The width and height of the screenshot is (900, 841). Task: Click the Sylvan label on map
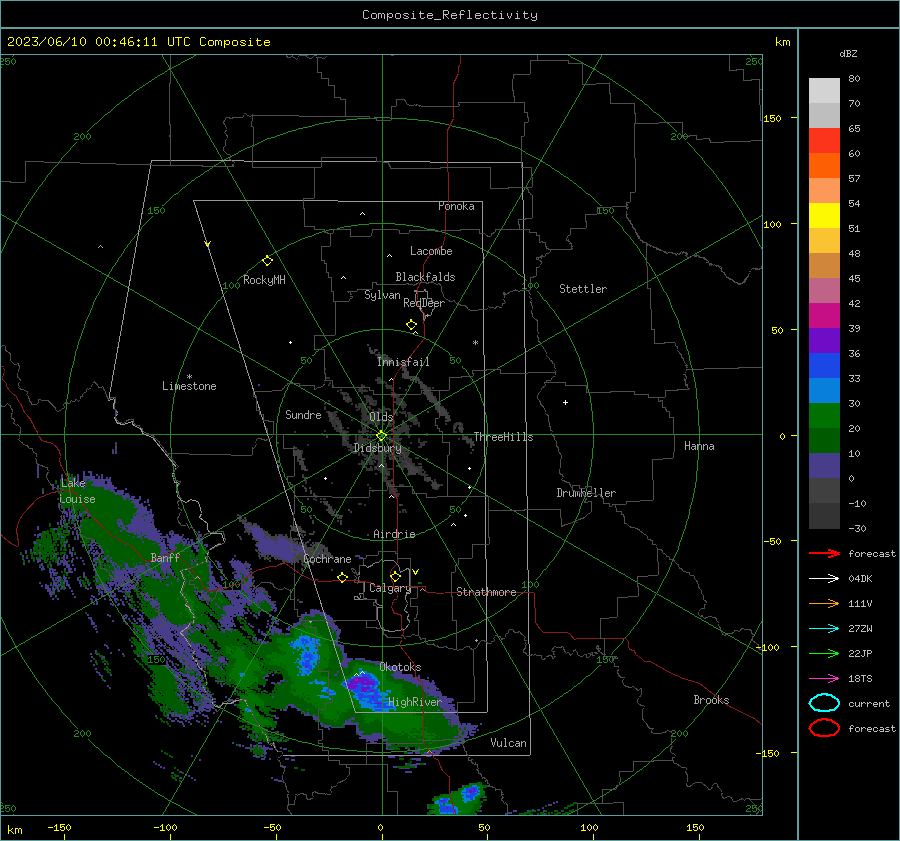(x=382, y=295)
